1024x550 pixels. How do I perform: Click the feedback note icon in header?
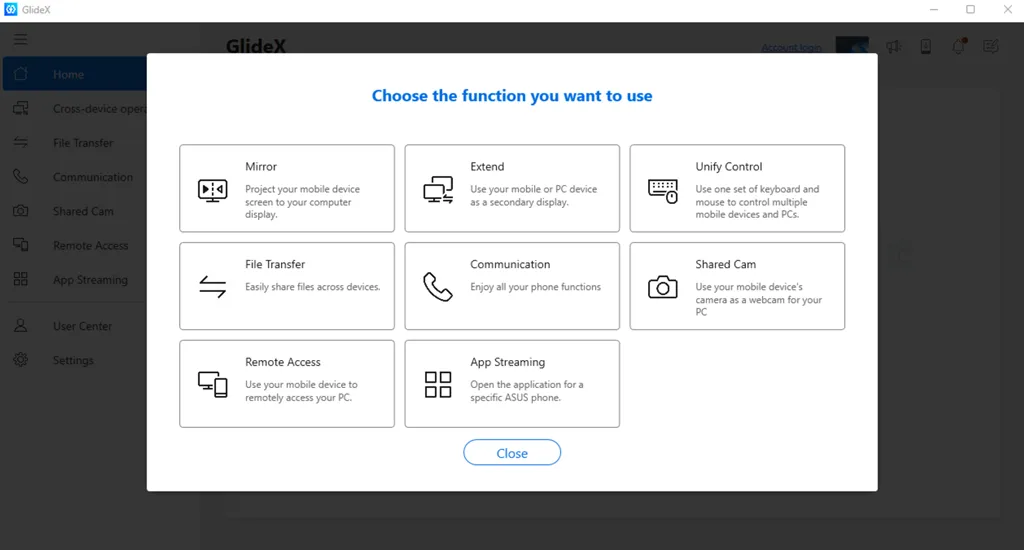[990, 47]
